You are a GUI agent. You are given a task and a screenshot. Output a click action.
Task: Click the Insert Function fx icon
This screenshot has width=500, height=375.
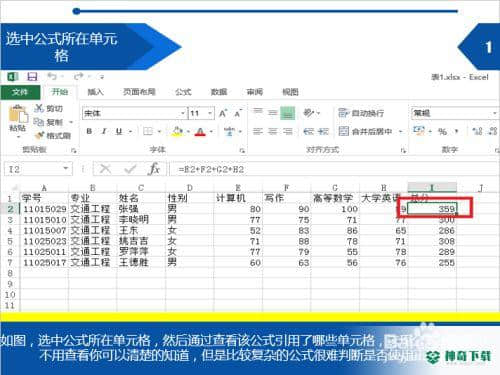click(154, 169)
